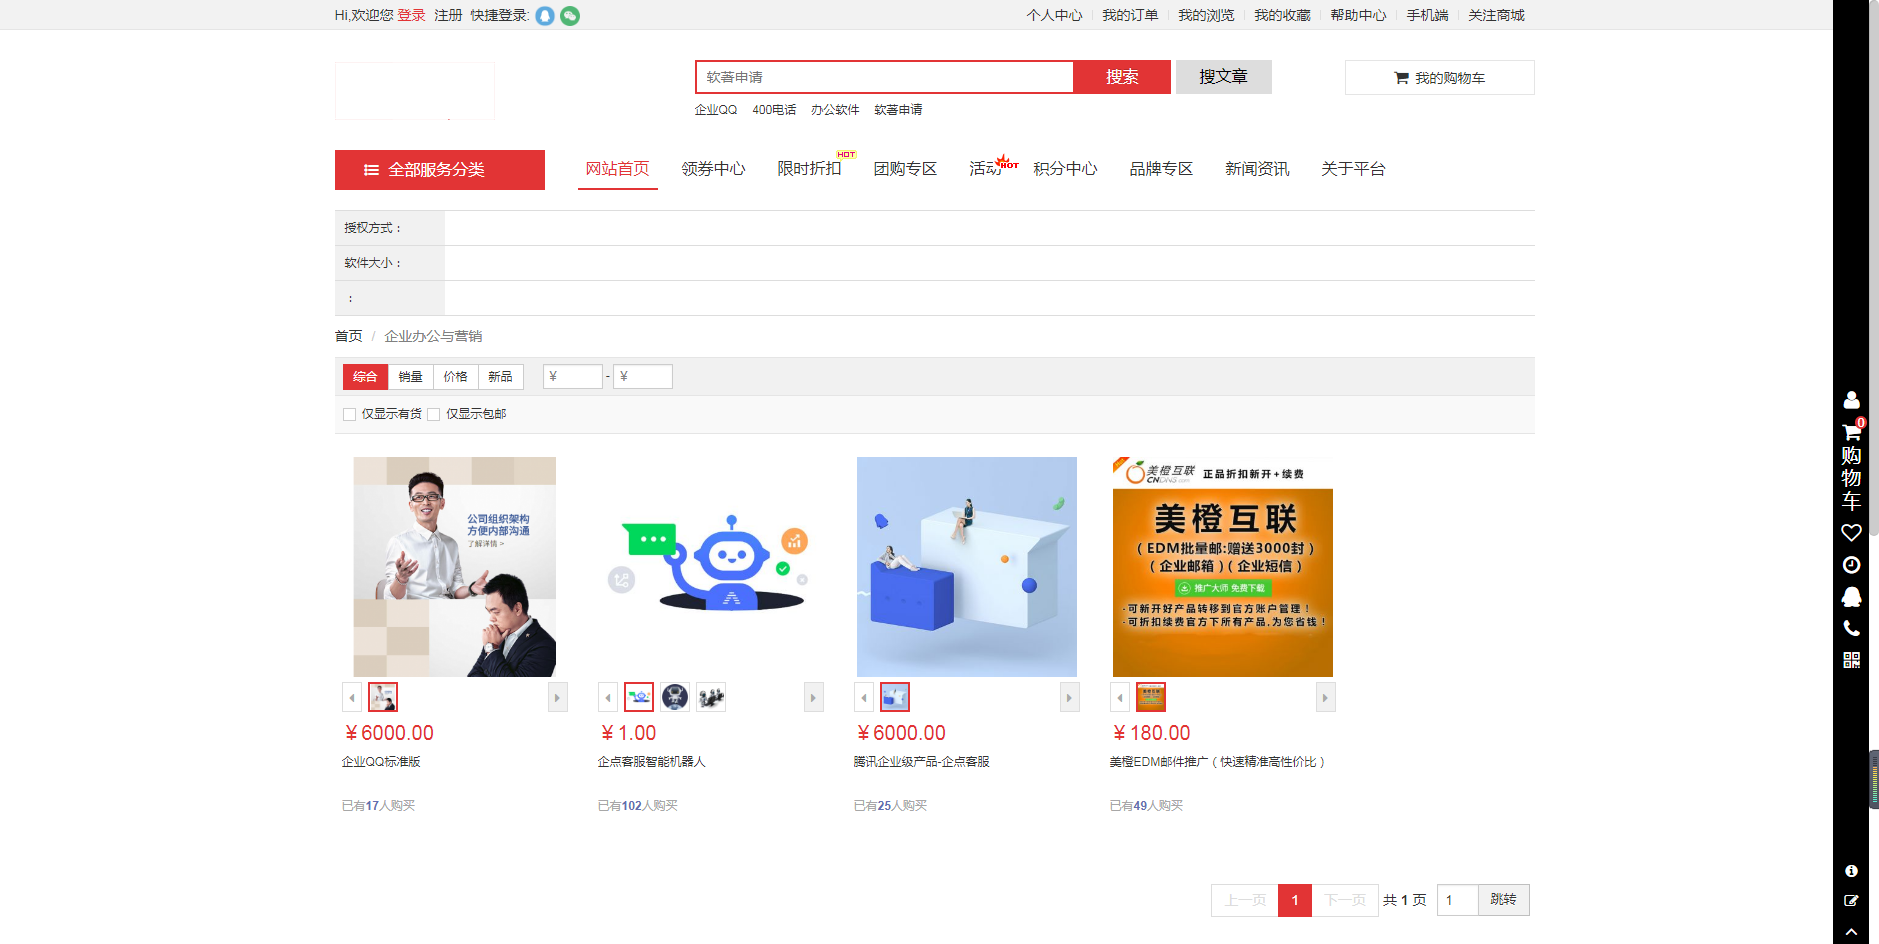This screenshot has height=944, width=1879.
Task: Click the 跳转 page jump button
Action: pos(1503,900)
